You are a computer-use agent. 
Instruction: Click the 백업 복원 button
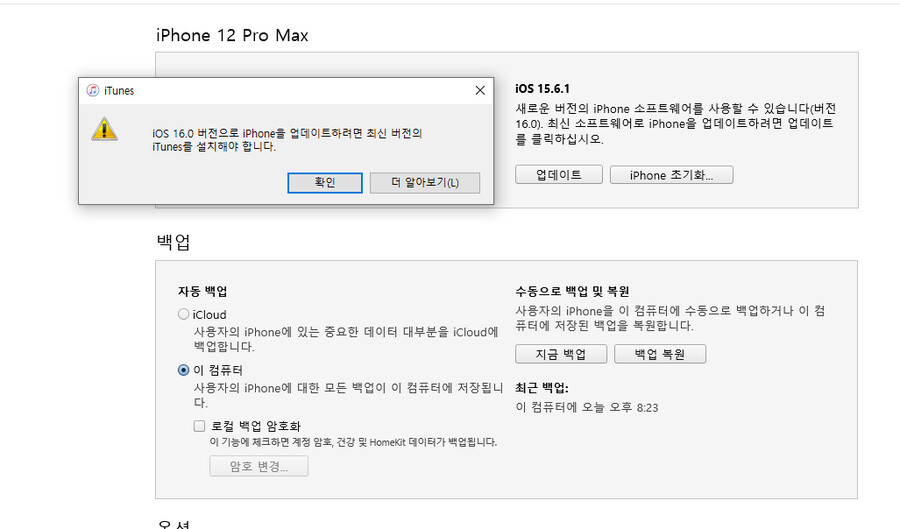tap(660, 354)
